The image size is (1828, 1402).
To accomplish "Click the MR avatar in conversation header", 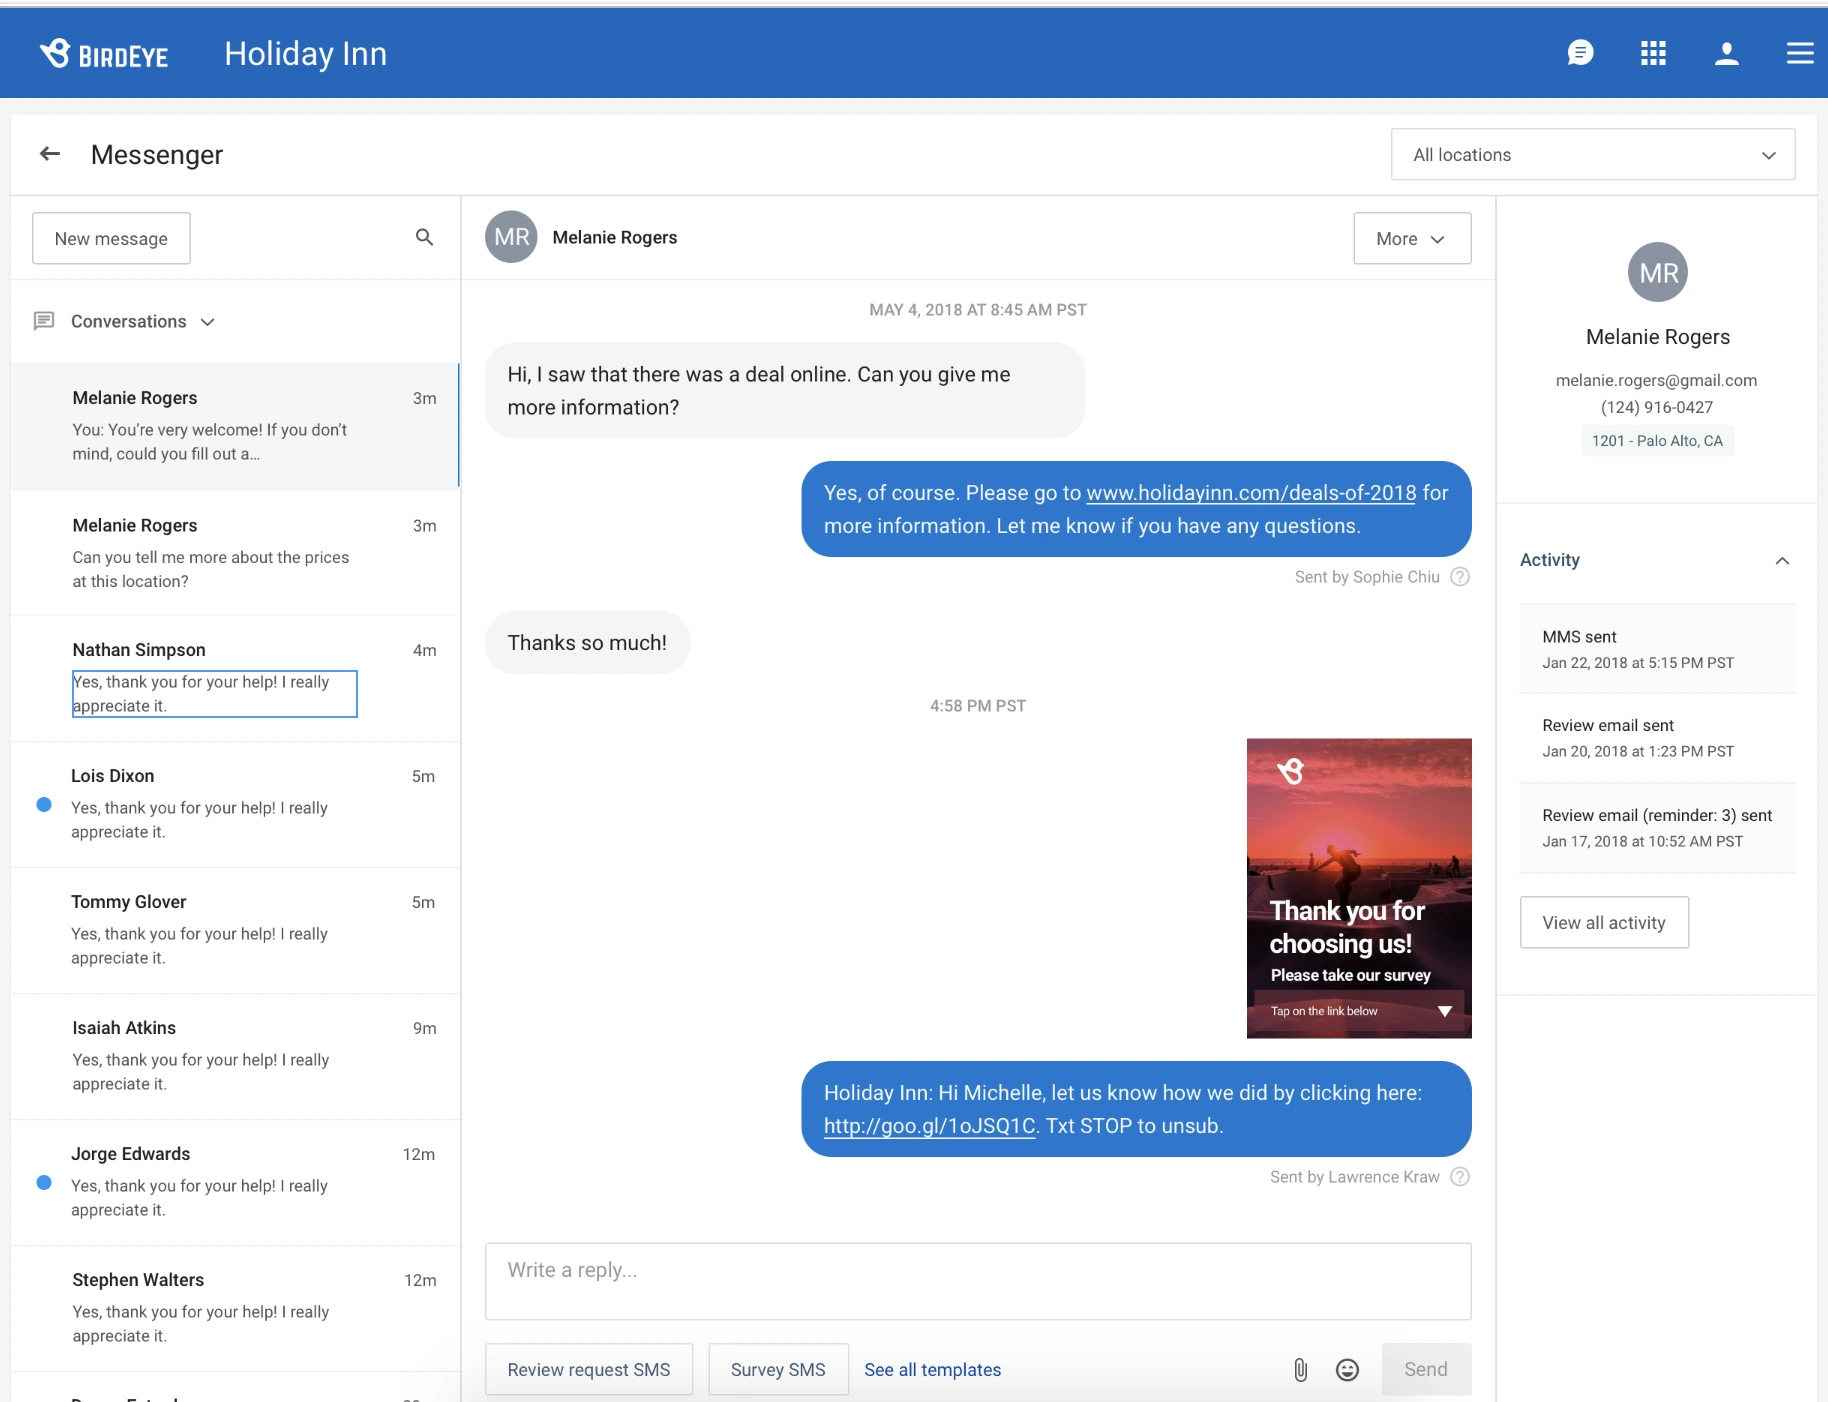I will 511,237.
